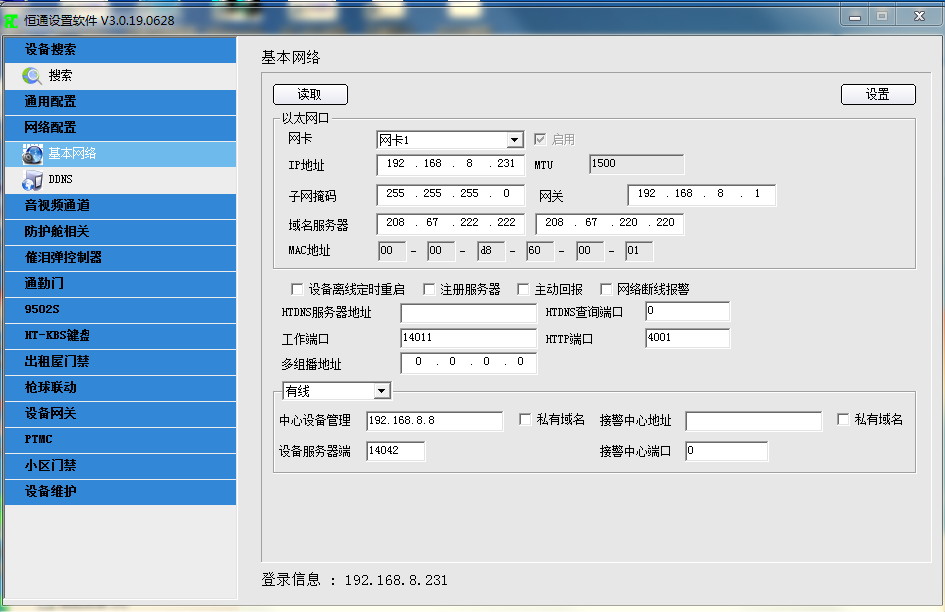The width and height of the screenshot is (945, 612).
Task: Enable 注册服务器 checkbox
Action: pos(429,289)
